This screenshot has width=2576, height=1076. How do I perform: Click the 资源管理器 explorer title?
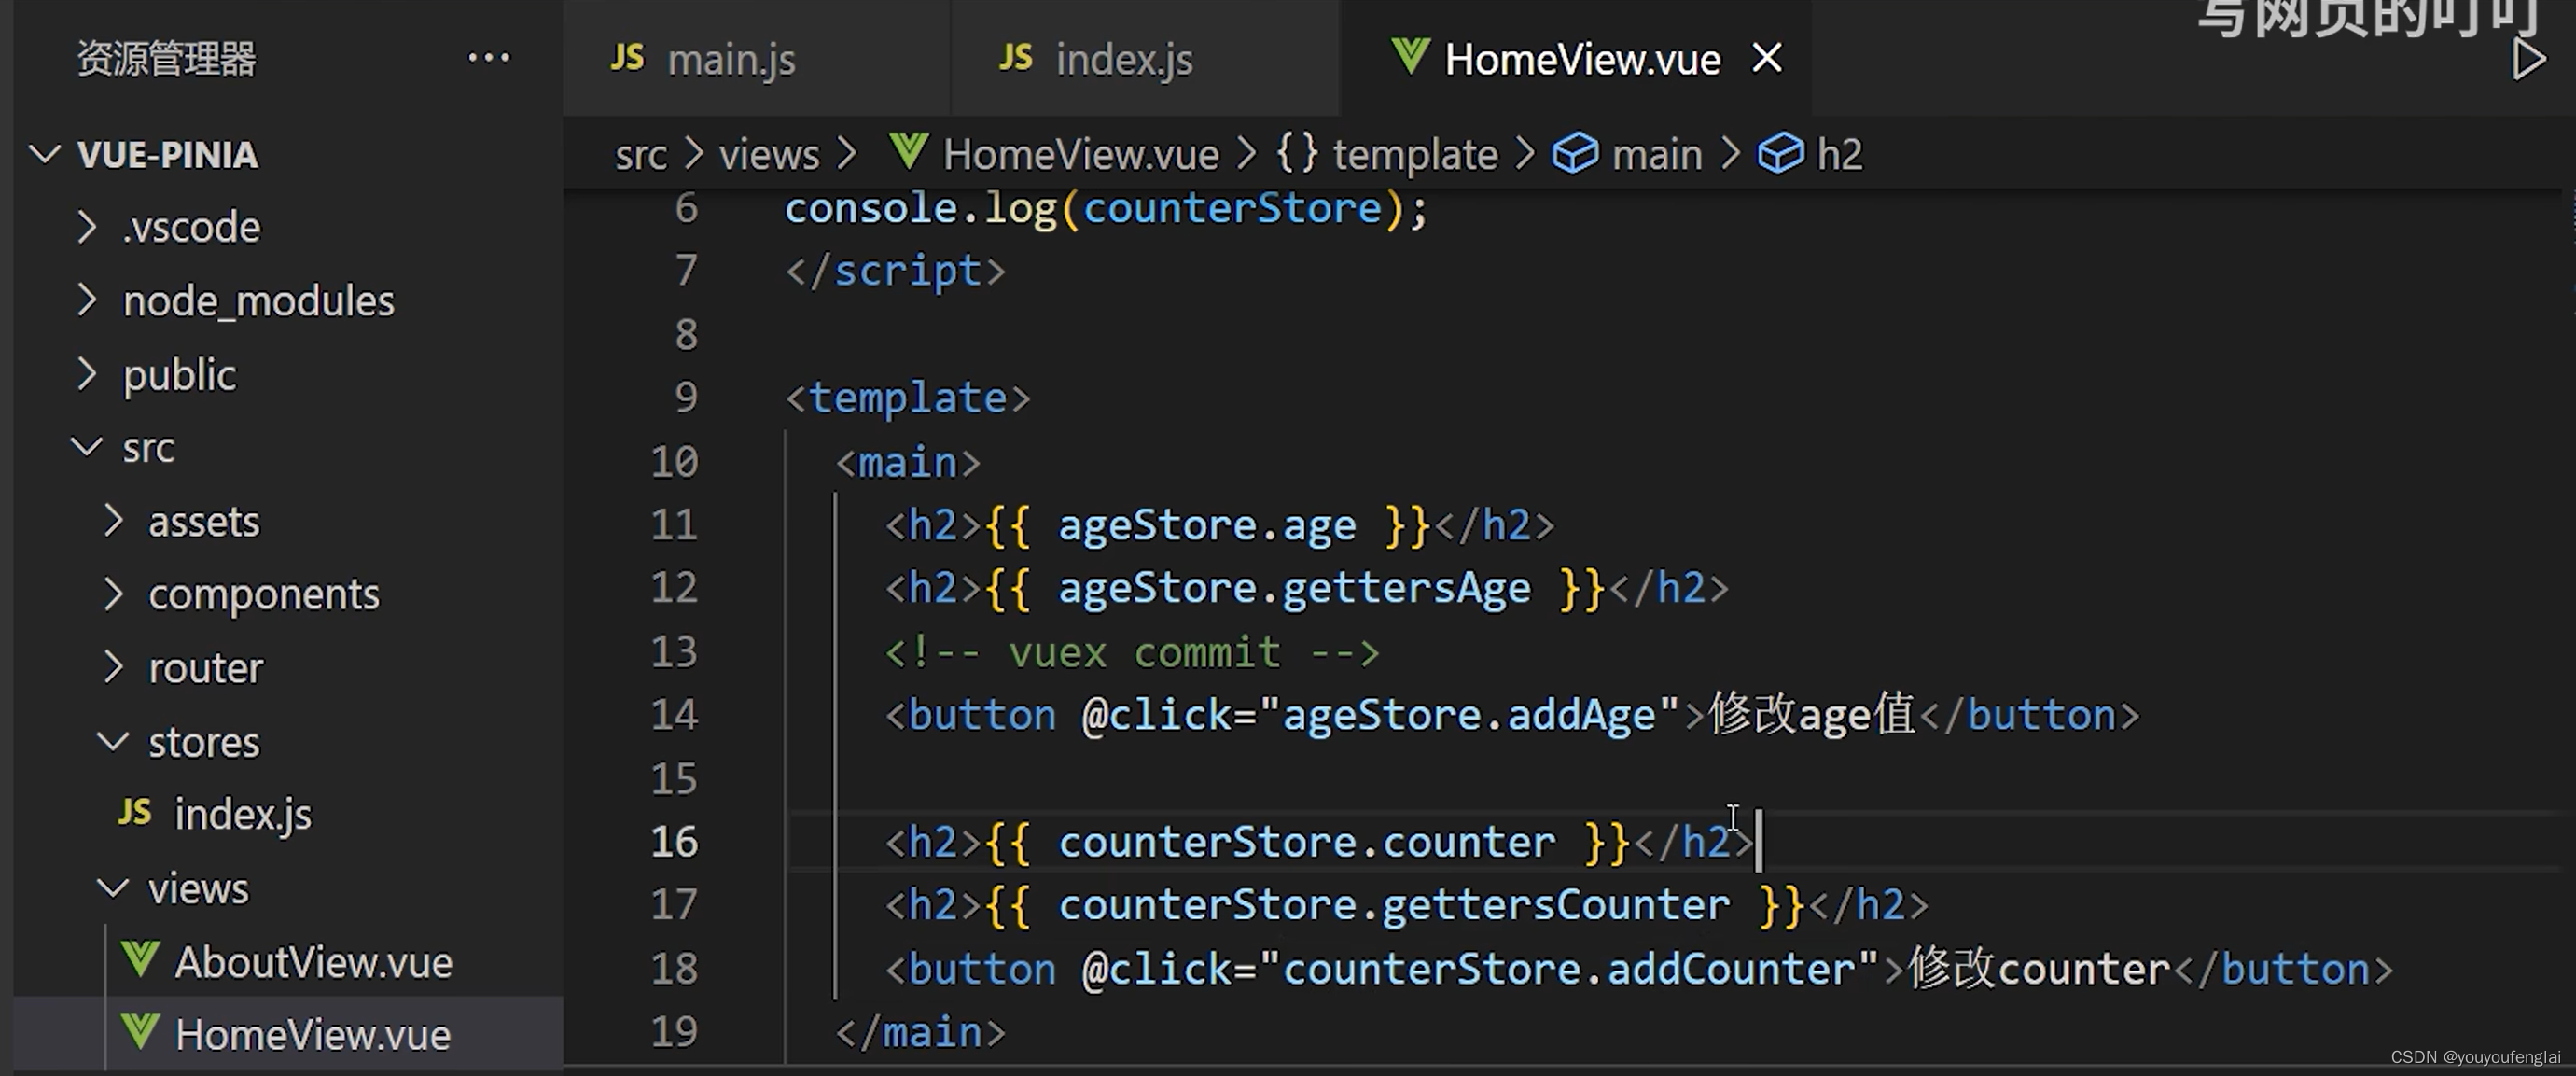(167, 58)
